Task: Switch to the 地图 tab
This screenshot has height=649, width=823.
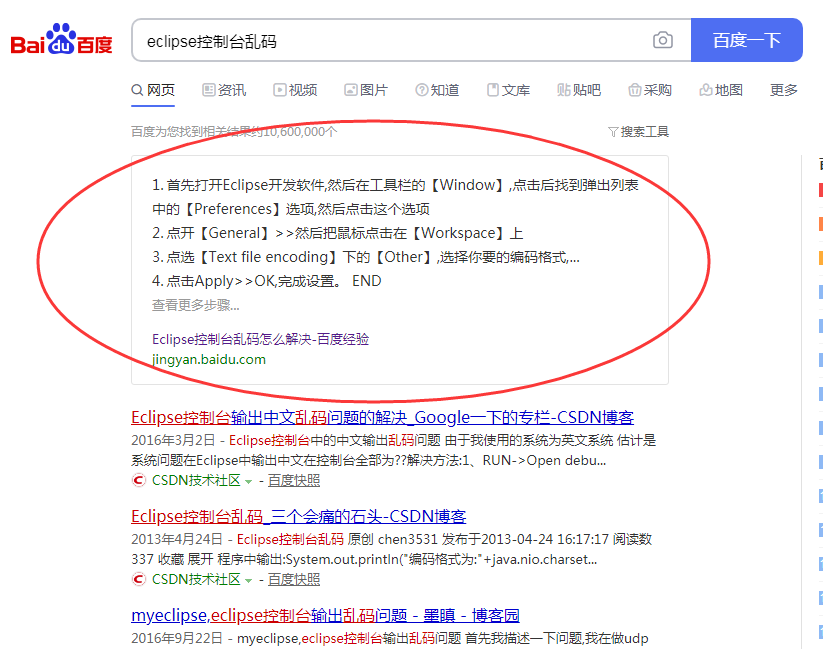Action: [x=721, y=90]
